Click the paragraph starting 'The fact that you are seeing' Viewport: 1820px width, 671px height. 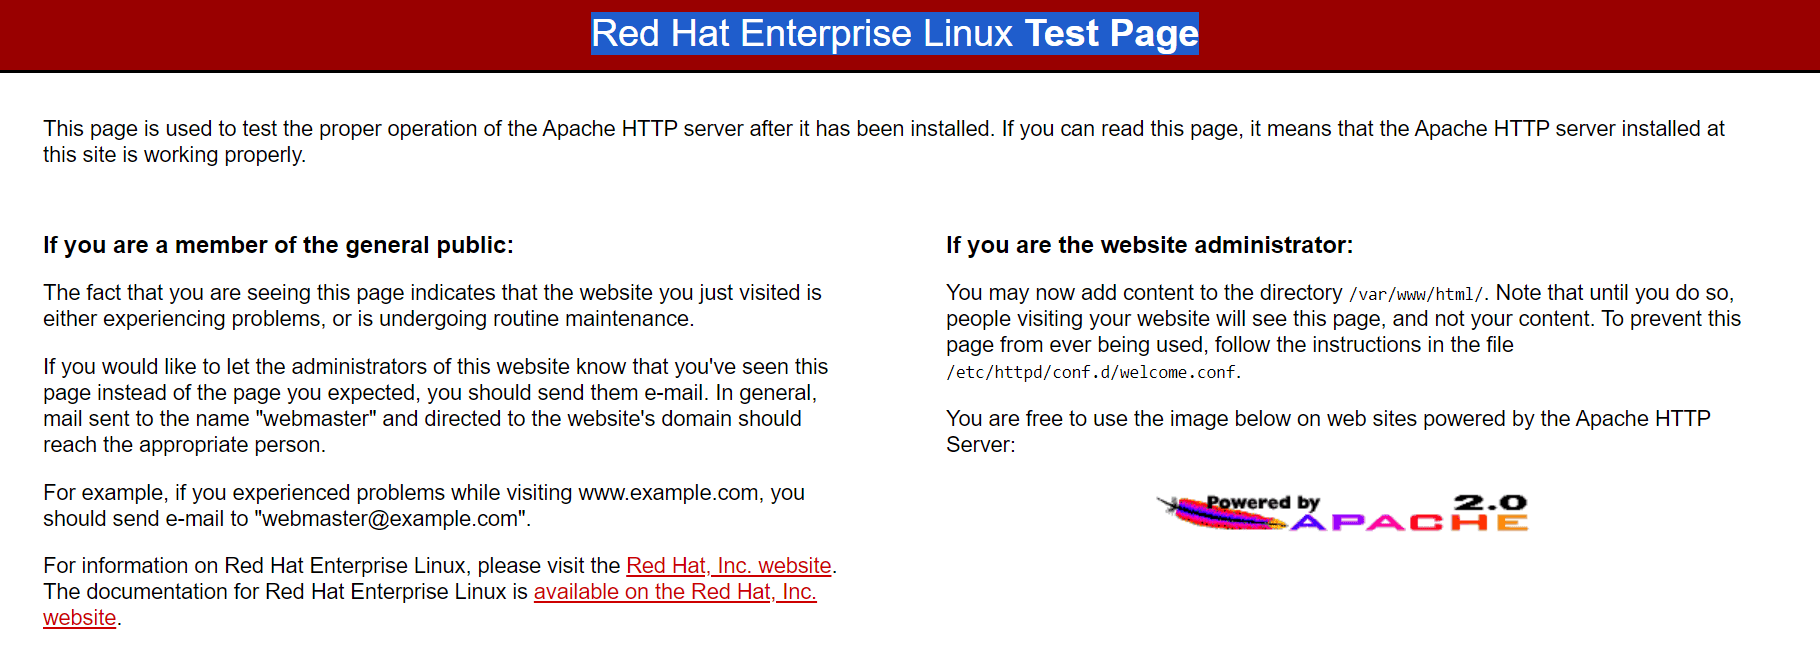pyautogui.click(x=432, y=306)
